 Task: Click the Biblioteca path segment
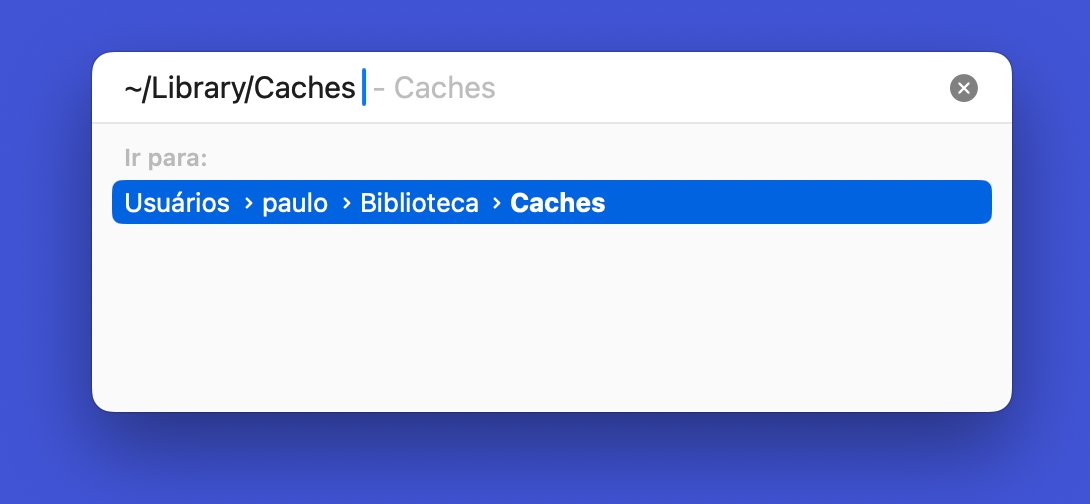coord(419,203)
